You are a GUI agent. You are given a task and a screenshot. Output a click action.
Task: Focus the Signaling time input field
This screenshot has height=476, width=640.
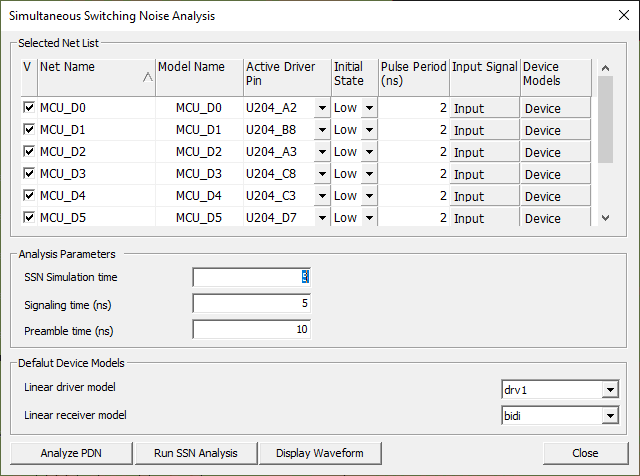[x=252, y=303]
